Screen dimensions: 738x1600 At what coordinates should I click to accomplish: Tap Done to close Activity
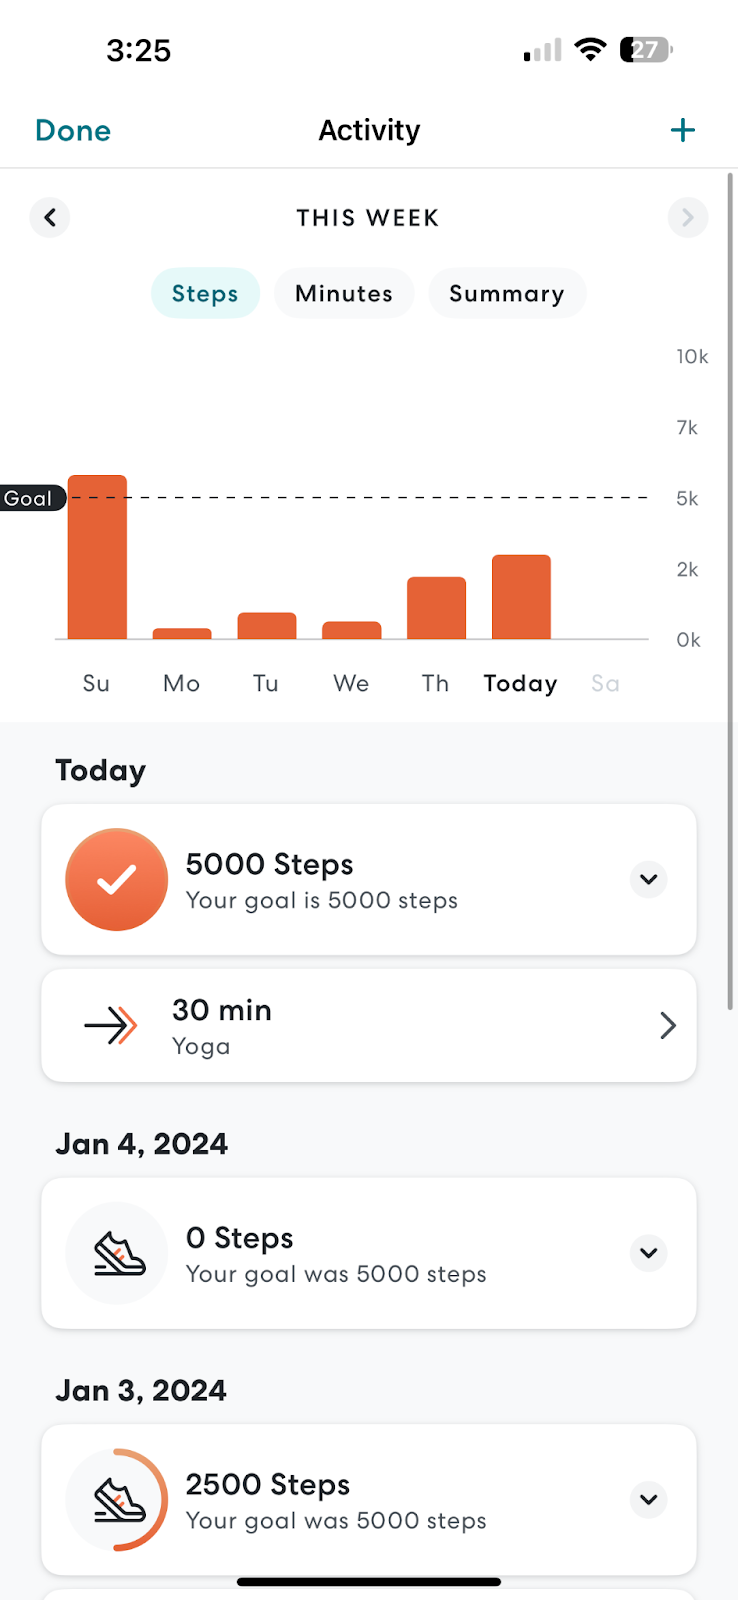click(73, 130)
